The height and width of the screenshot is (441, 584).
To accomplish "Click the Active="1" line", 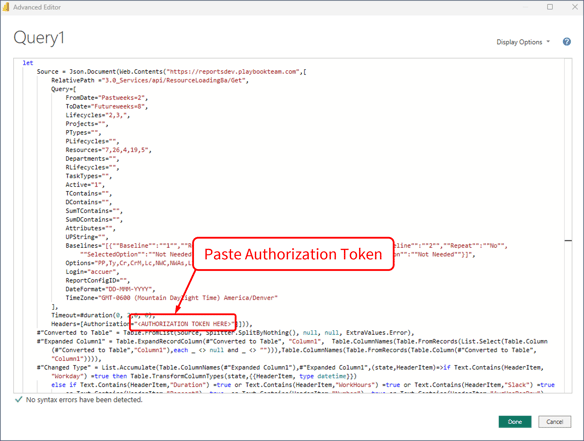I will point(85,185).
